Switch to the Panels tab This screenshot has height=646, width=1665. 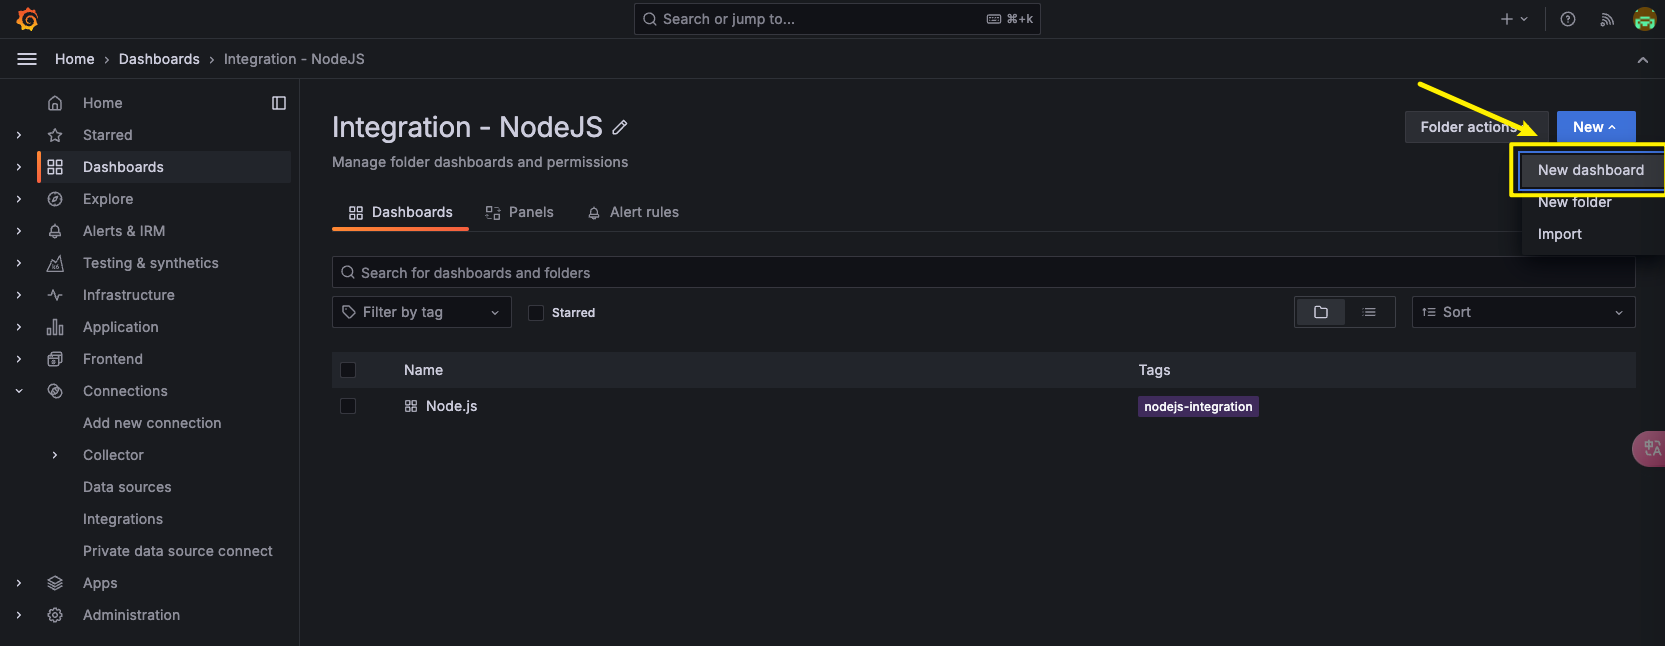(x=519, y=212)
